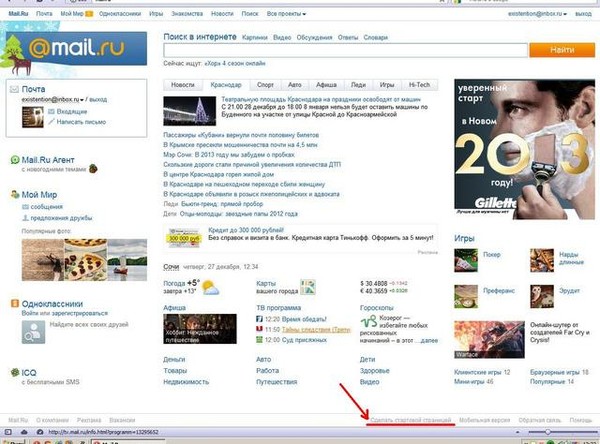The image size is (600, 444).
Task: Click the Мой Мир icon
Action: click(x=15, y=194)
